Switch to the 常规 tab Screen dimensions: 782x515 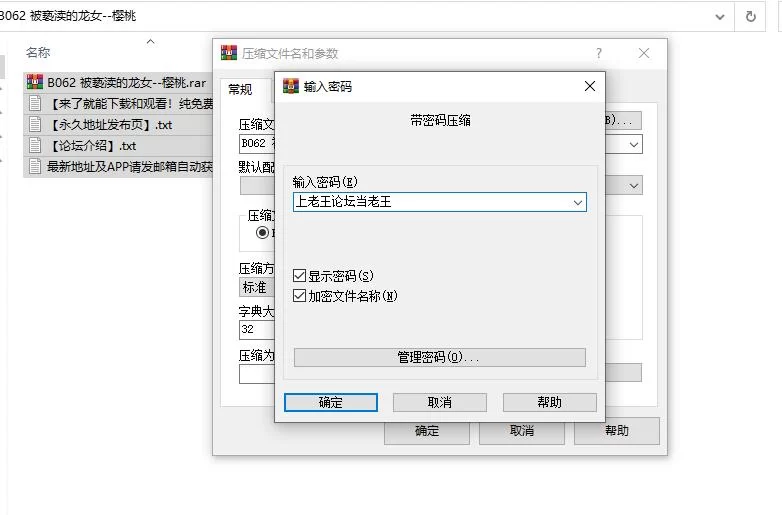(240, 89)
